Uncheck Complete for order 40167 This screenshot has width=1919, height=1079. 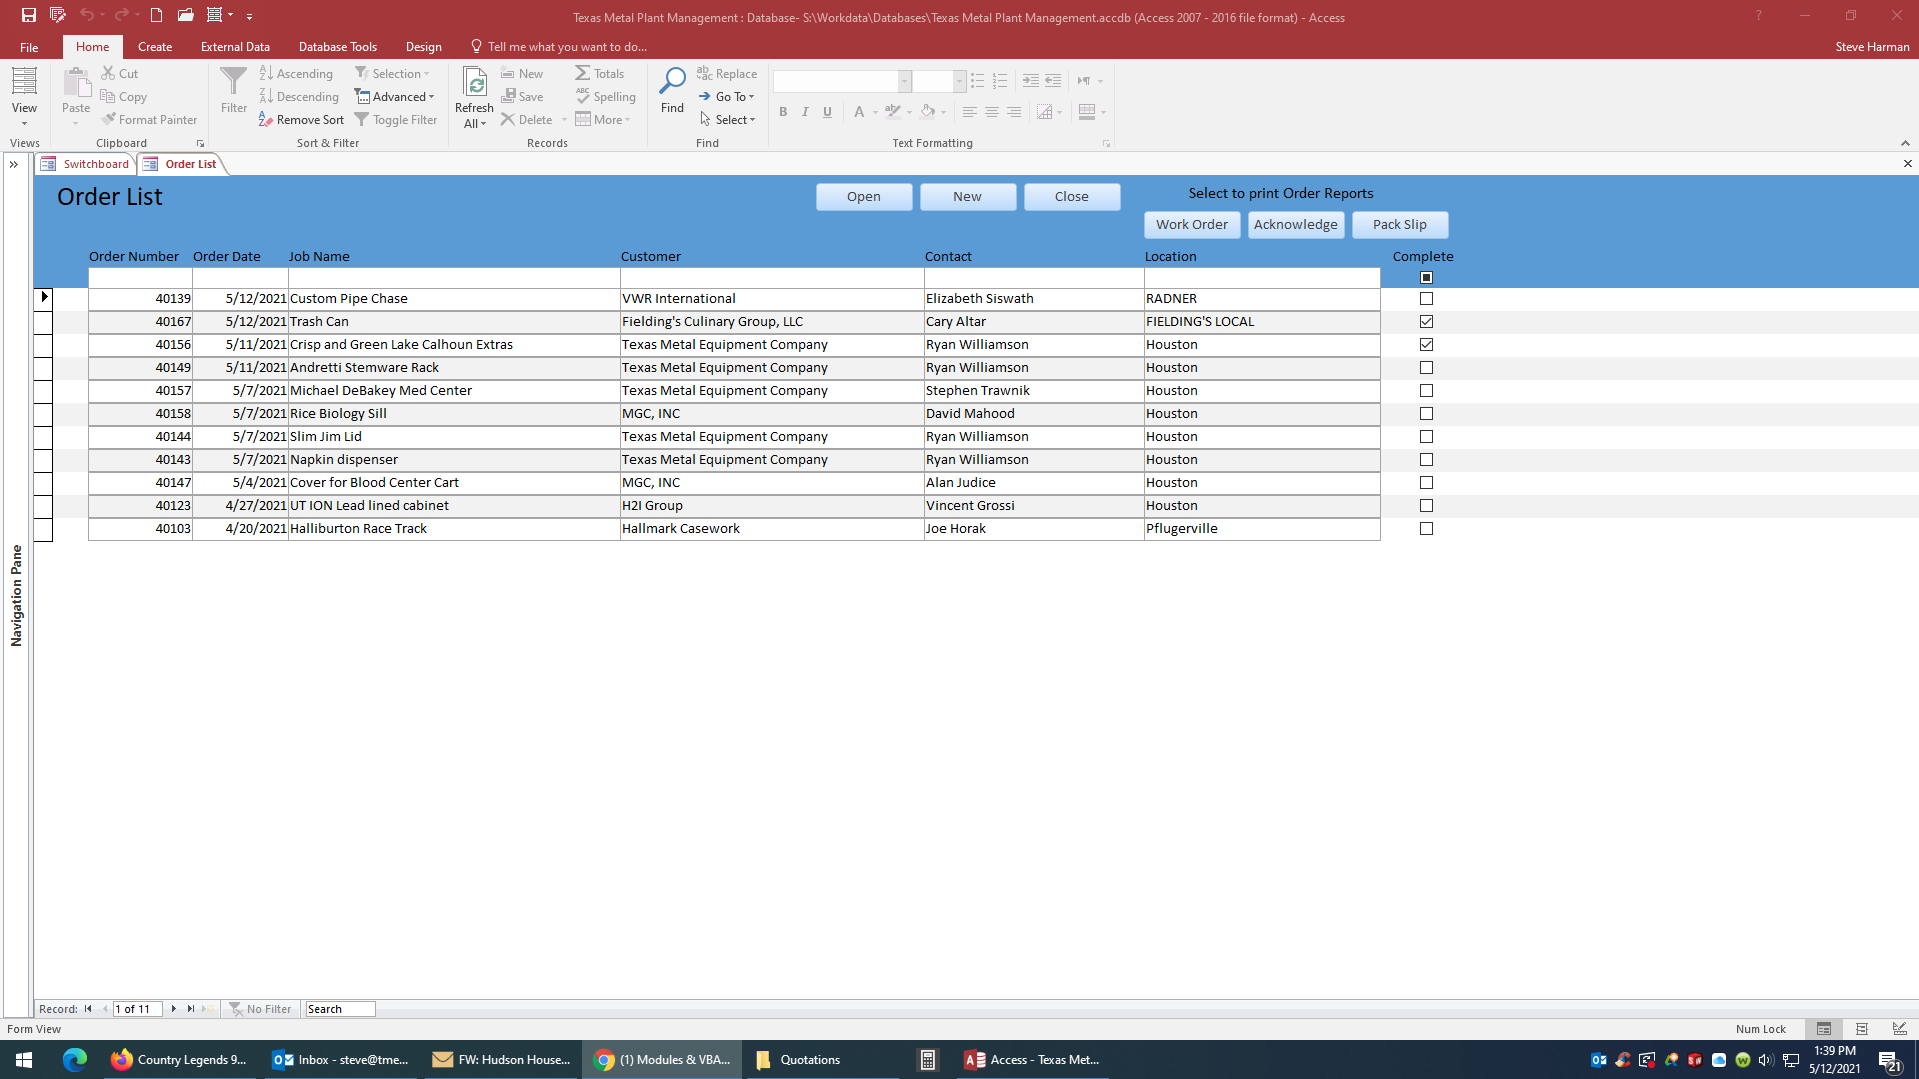click(x=1426, y=322)
